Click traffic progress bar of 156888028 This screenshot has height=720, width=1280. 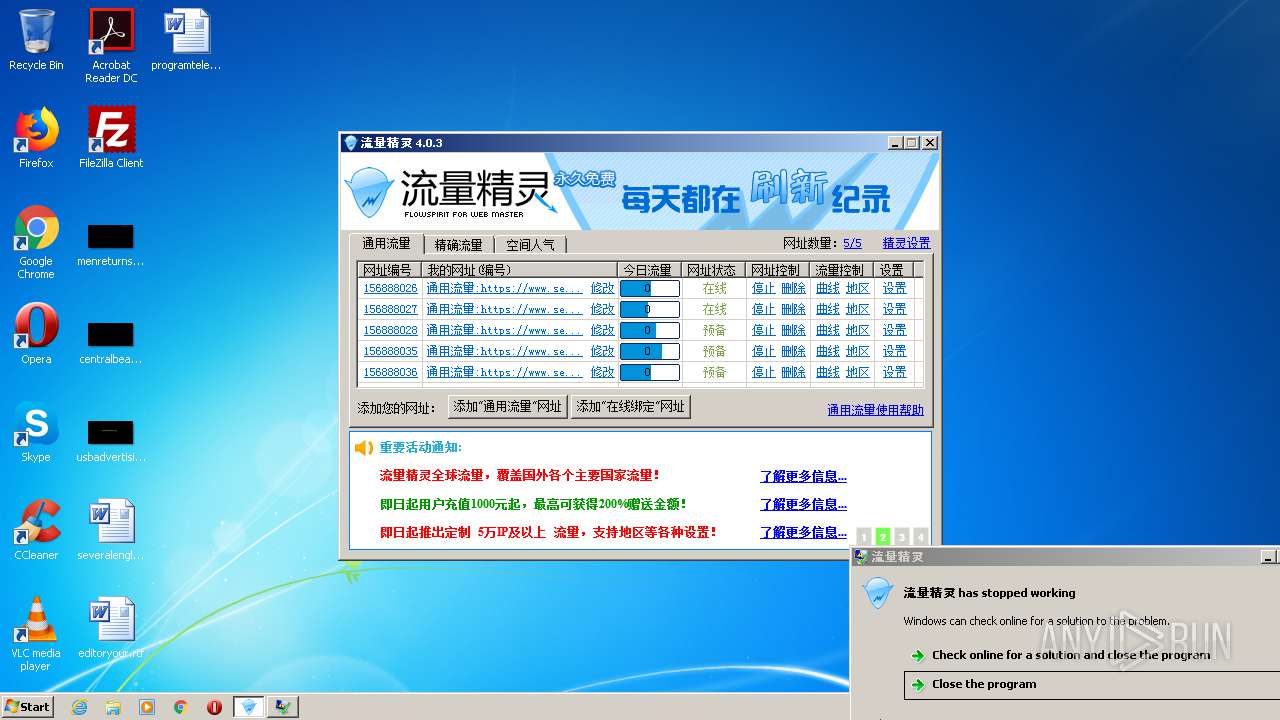pos(649,330)
